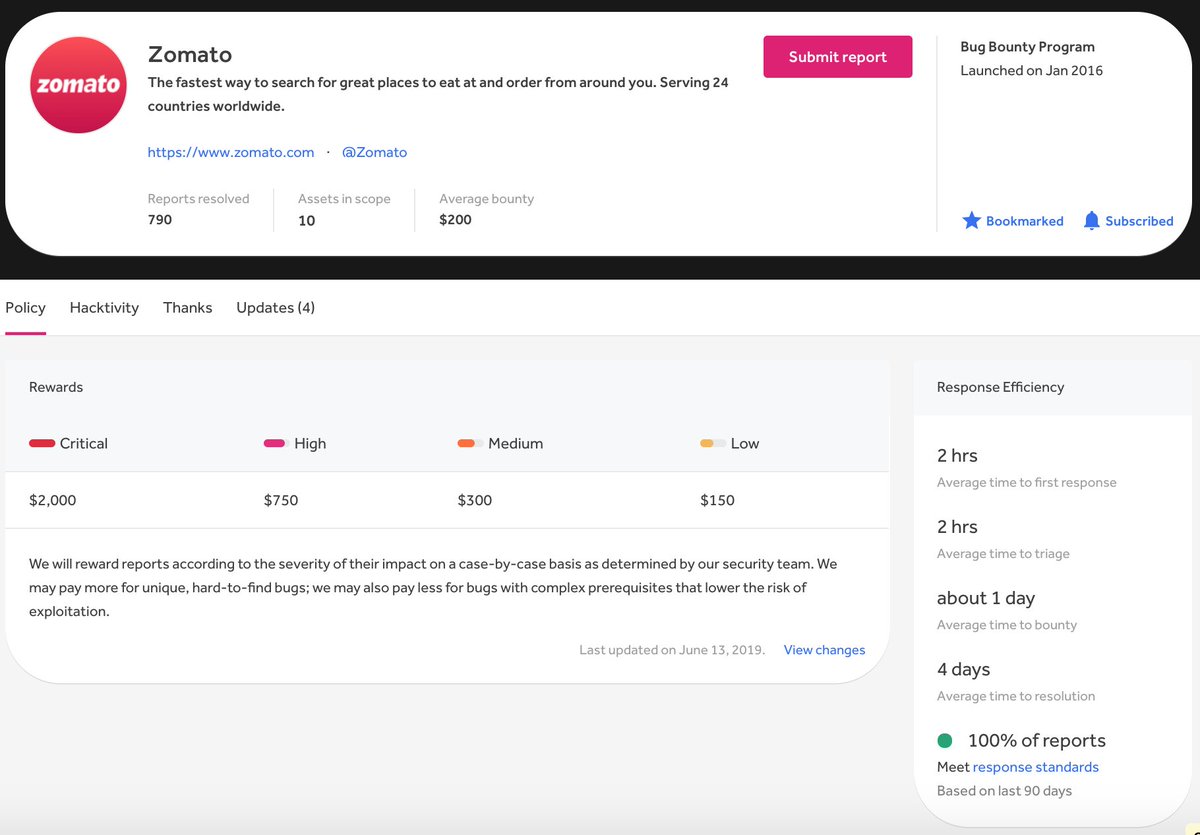Screen dimensions: 1200x835
Task: Click the Response Efficiency heading
Action: [x=1000, y=387]
